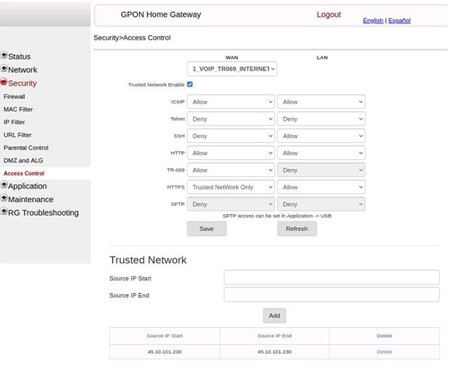Viewport: 468px width, 373px height.
Task: Click the Logout link
Action: tap(329, 15)
